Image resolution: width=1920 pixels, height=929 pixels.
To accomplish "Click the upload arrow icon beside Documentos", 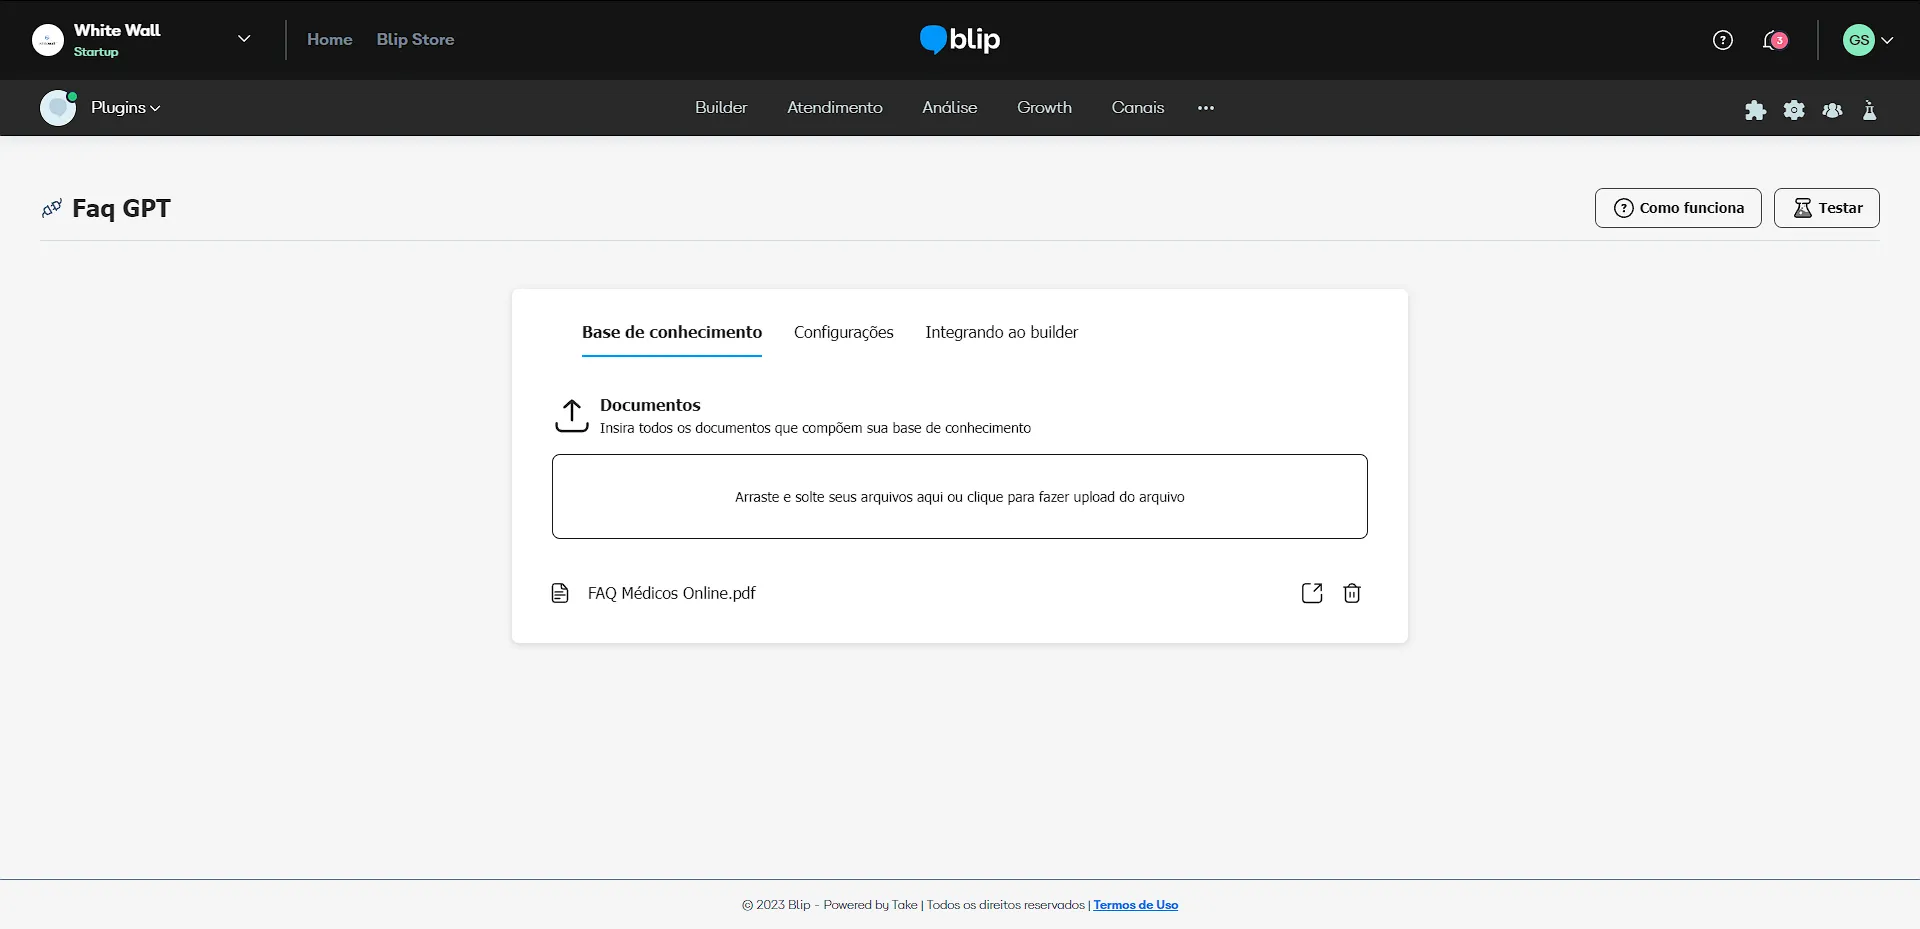I will 572,416.
